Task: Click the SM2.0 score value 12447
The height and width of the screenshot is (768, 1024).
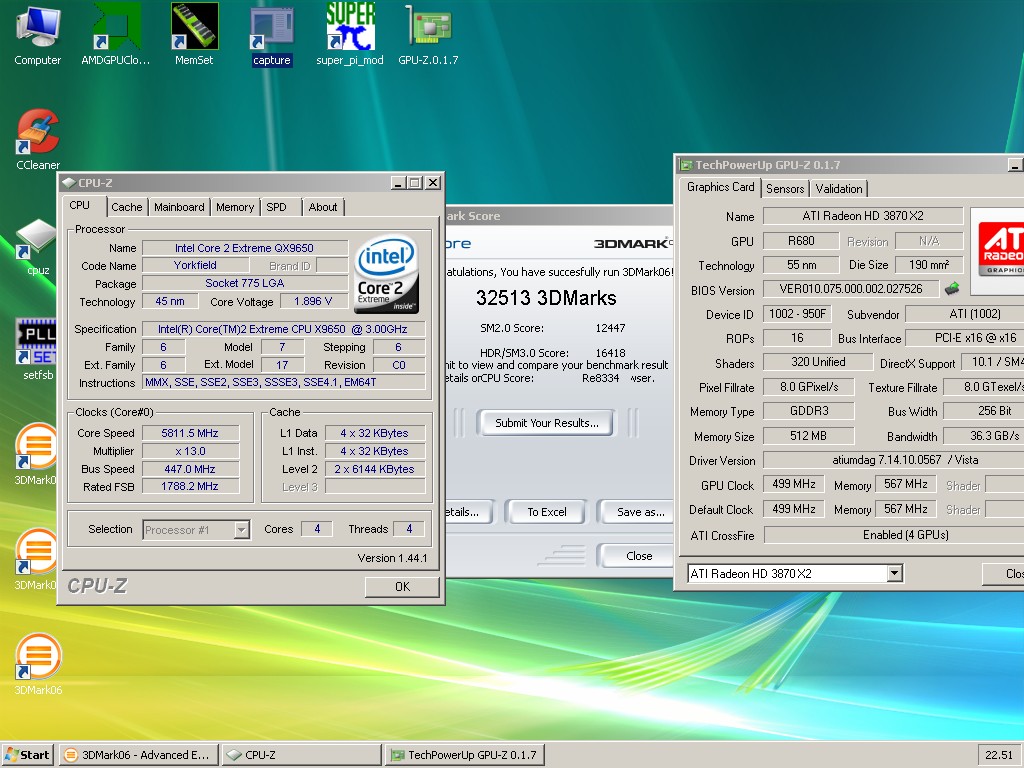Action: (610, 328)
